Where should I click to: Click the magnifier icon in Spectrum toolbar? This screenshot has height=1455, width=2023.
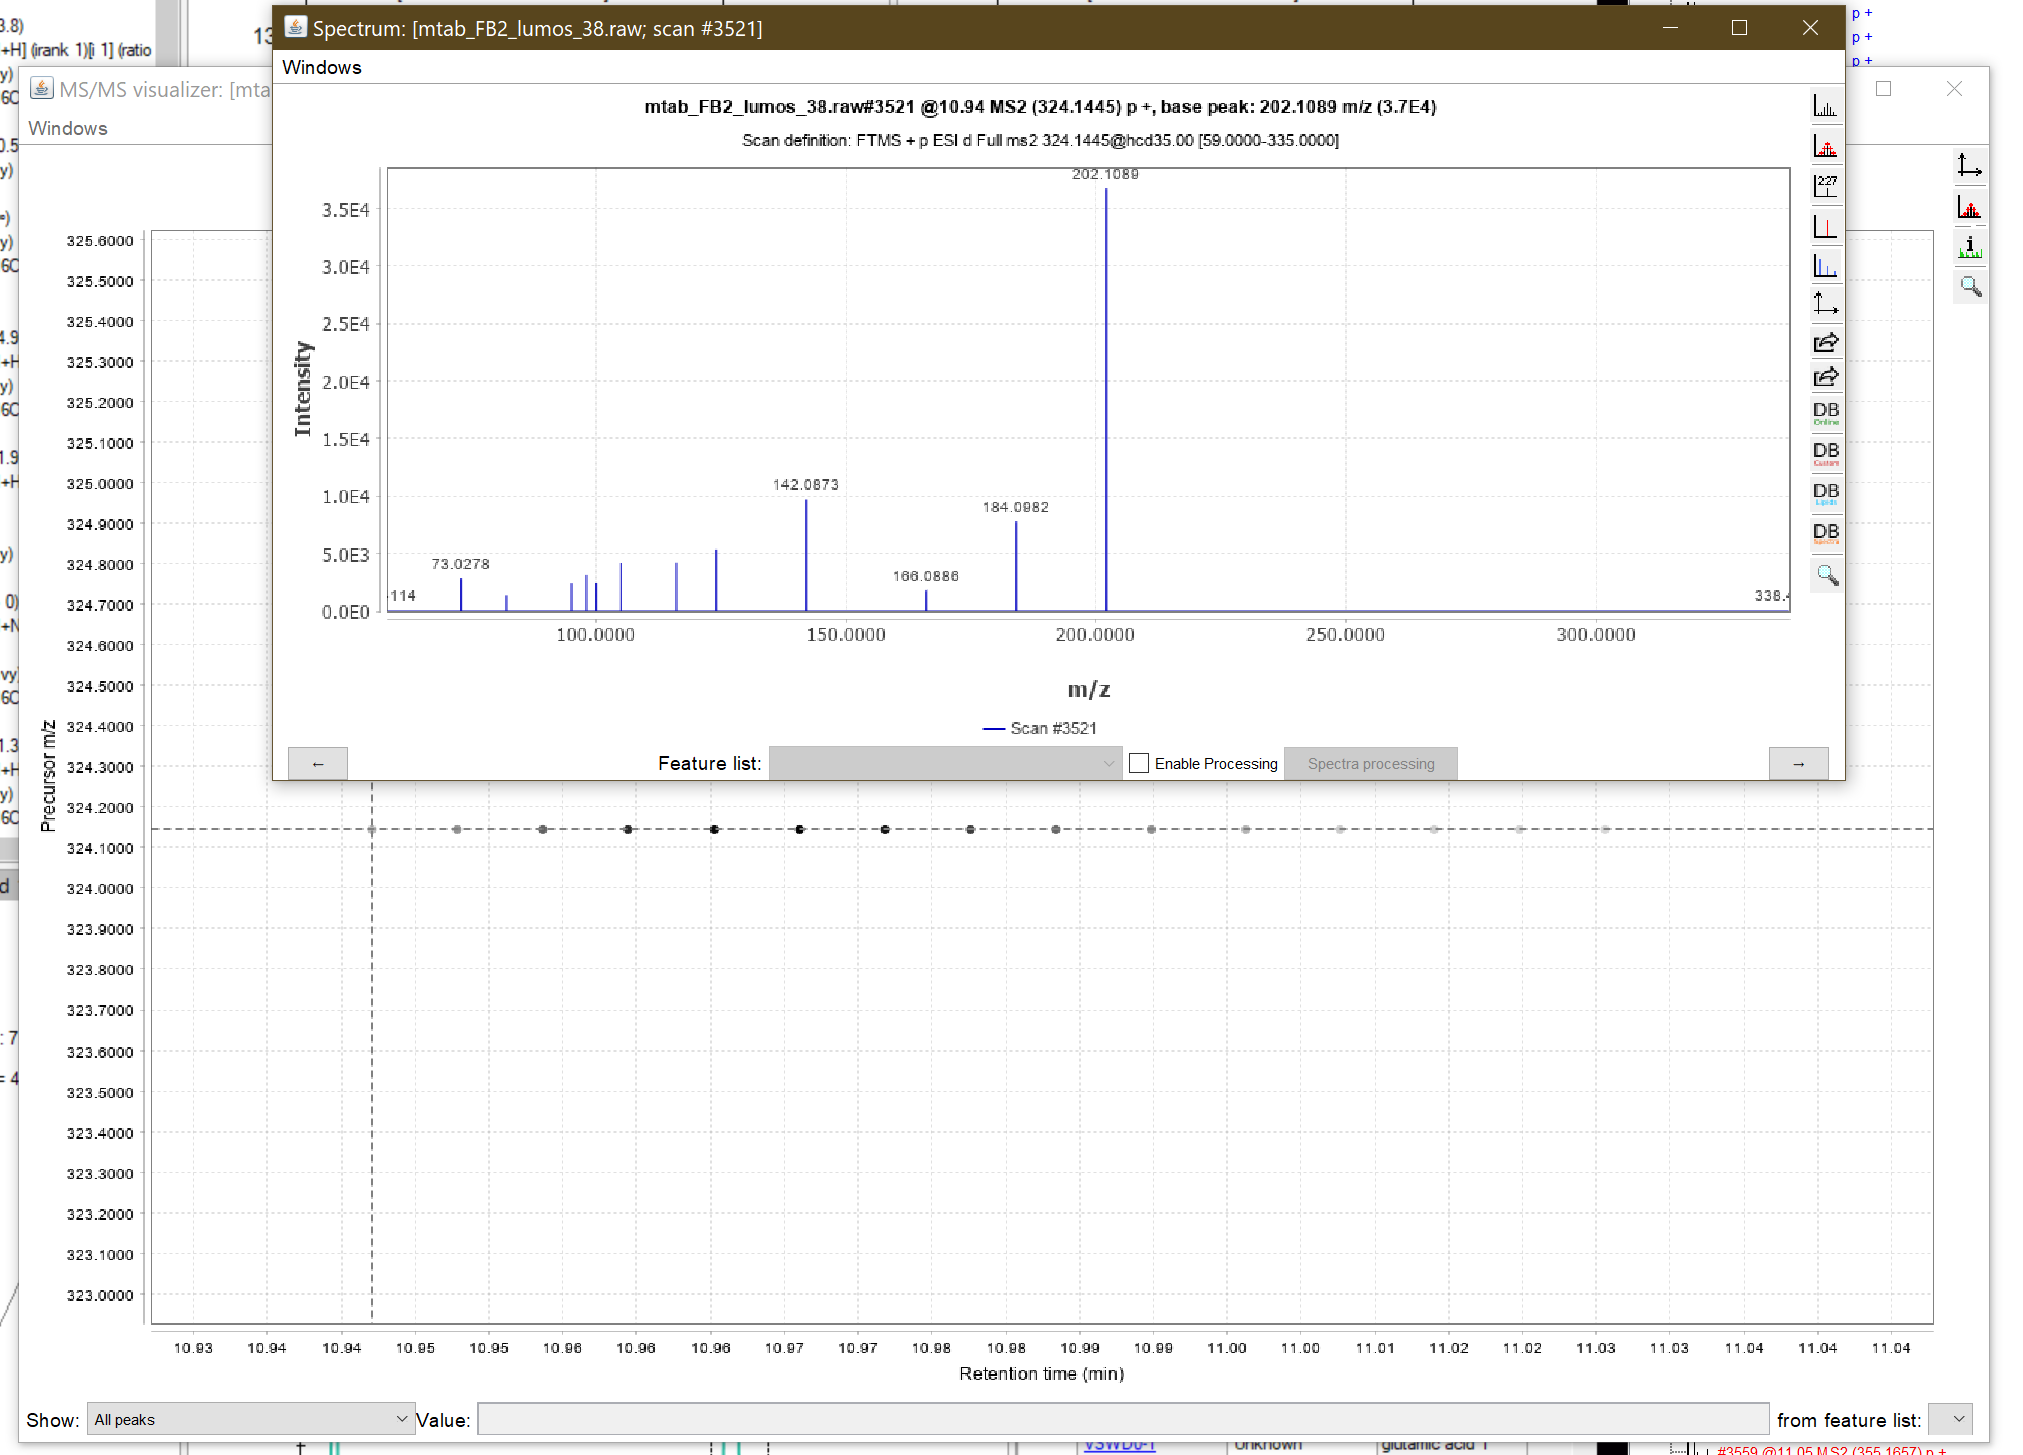click(x=1826, y=575)
